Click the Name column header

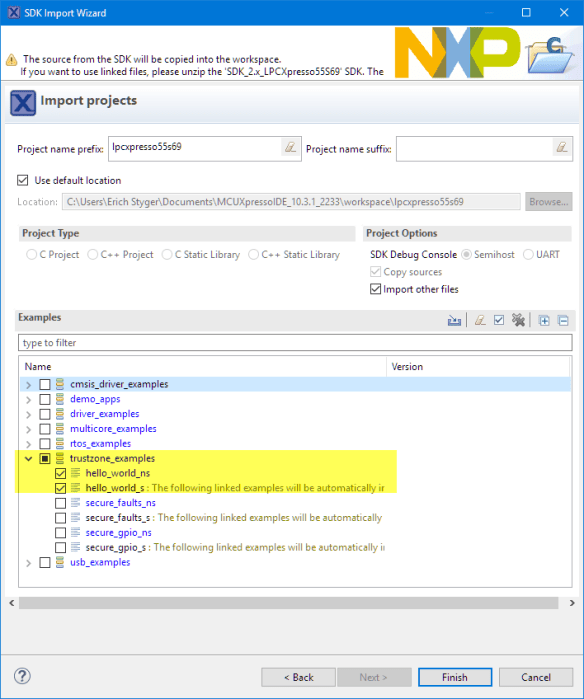[203, 366]
